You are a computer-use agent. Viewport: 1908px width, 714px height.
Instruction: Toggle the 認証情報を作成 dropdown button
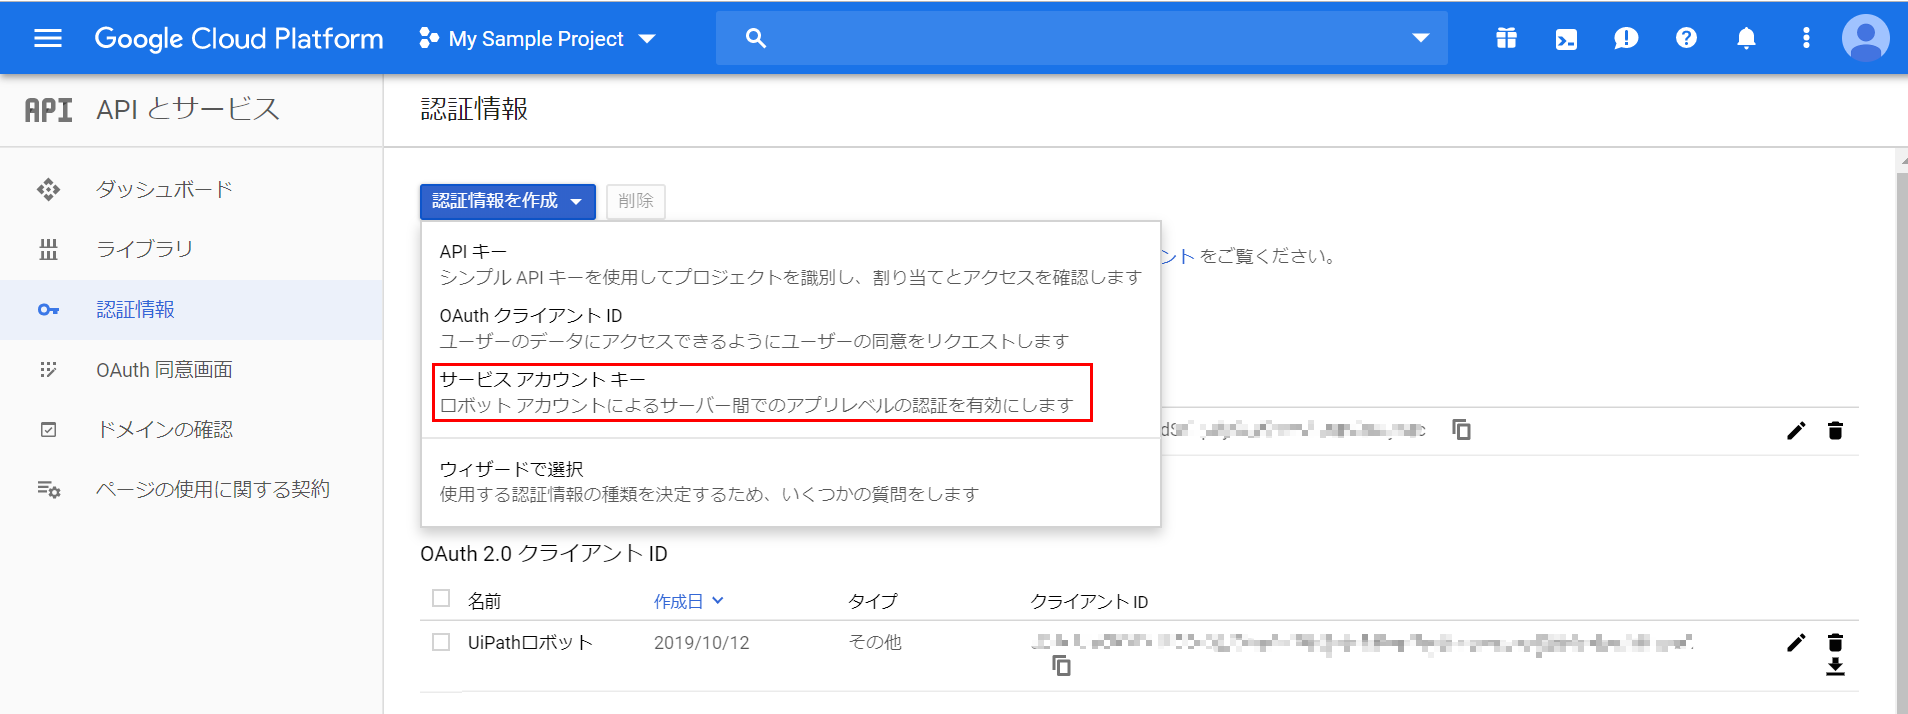coord(507,201)
